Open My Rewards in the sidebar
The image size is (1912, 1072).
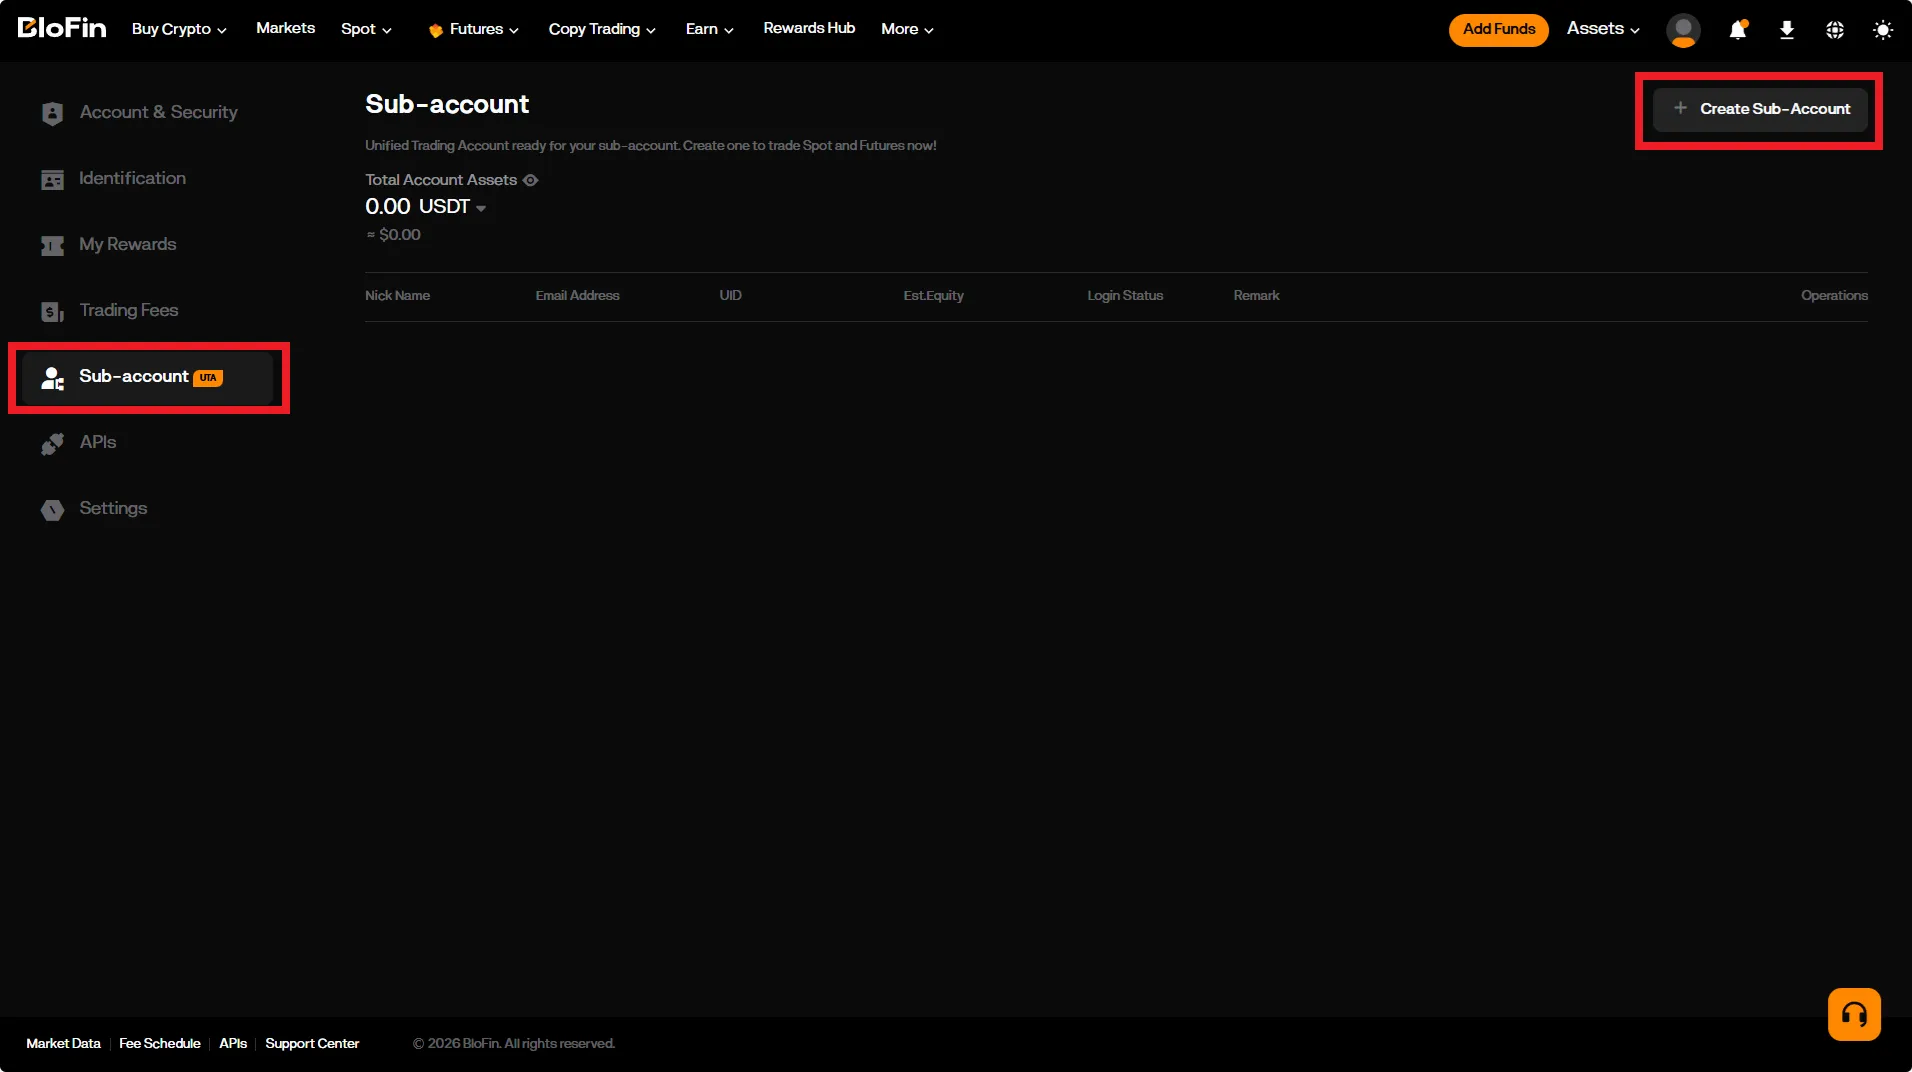click(x=147, y=245)
